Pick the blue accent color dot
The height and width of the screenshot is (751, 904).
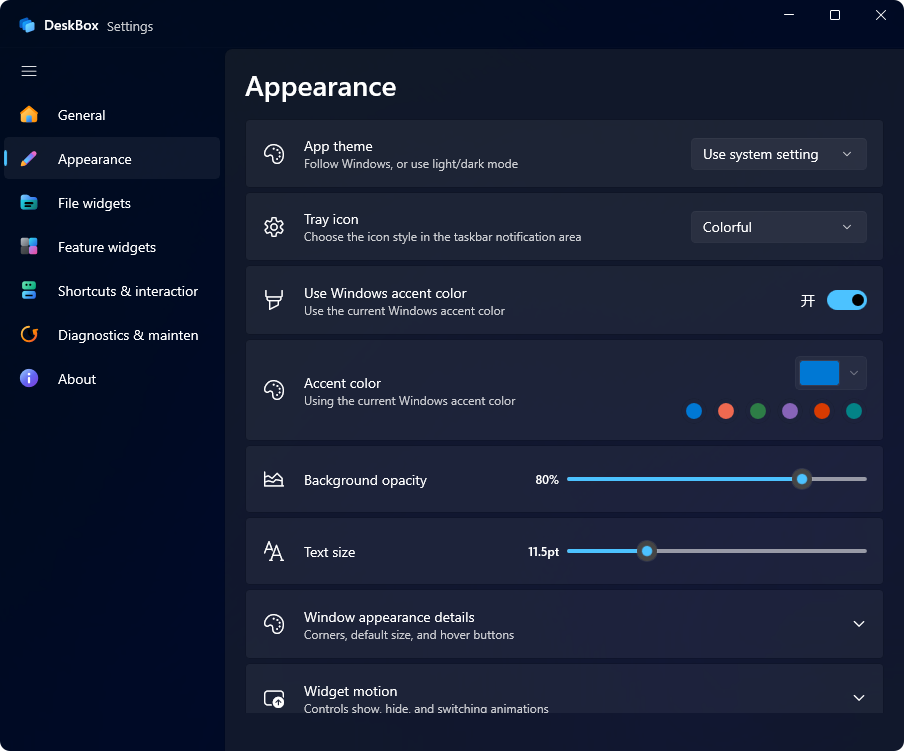(x=694, y=411)
